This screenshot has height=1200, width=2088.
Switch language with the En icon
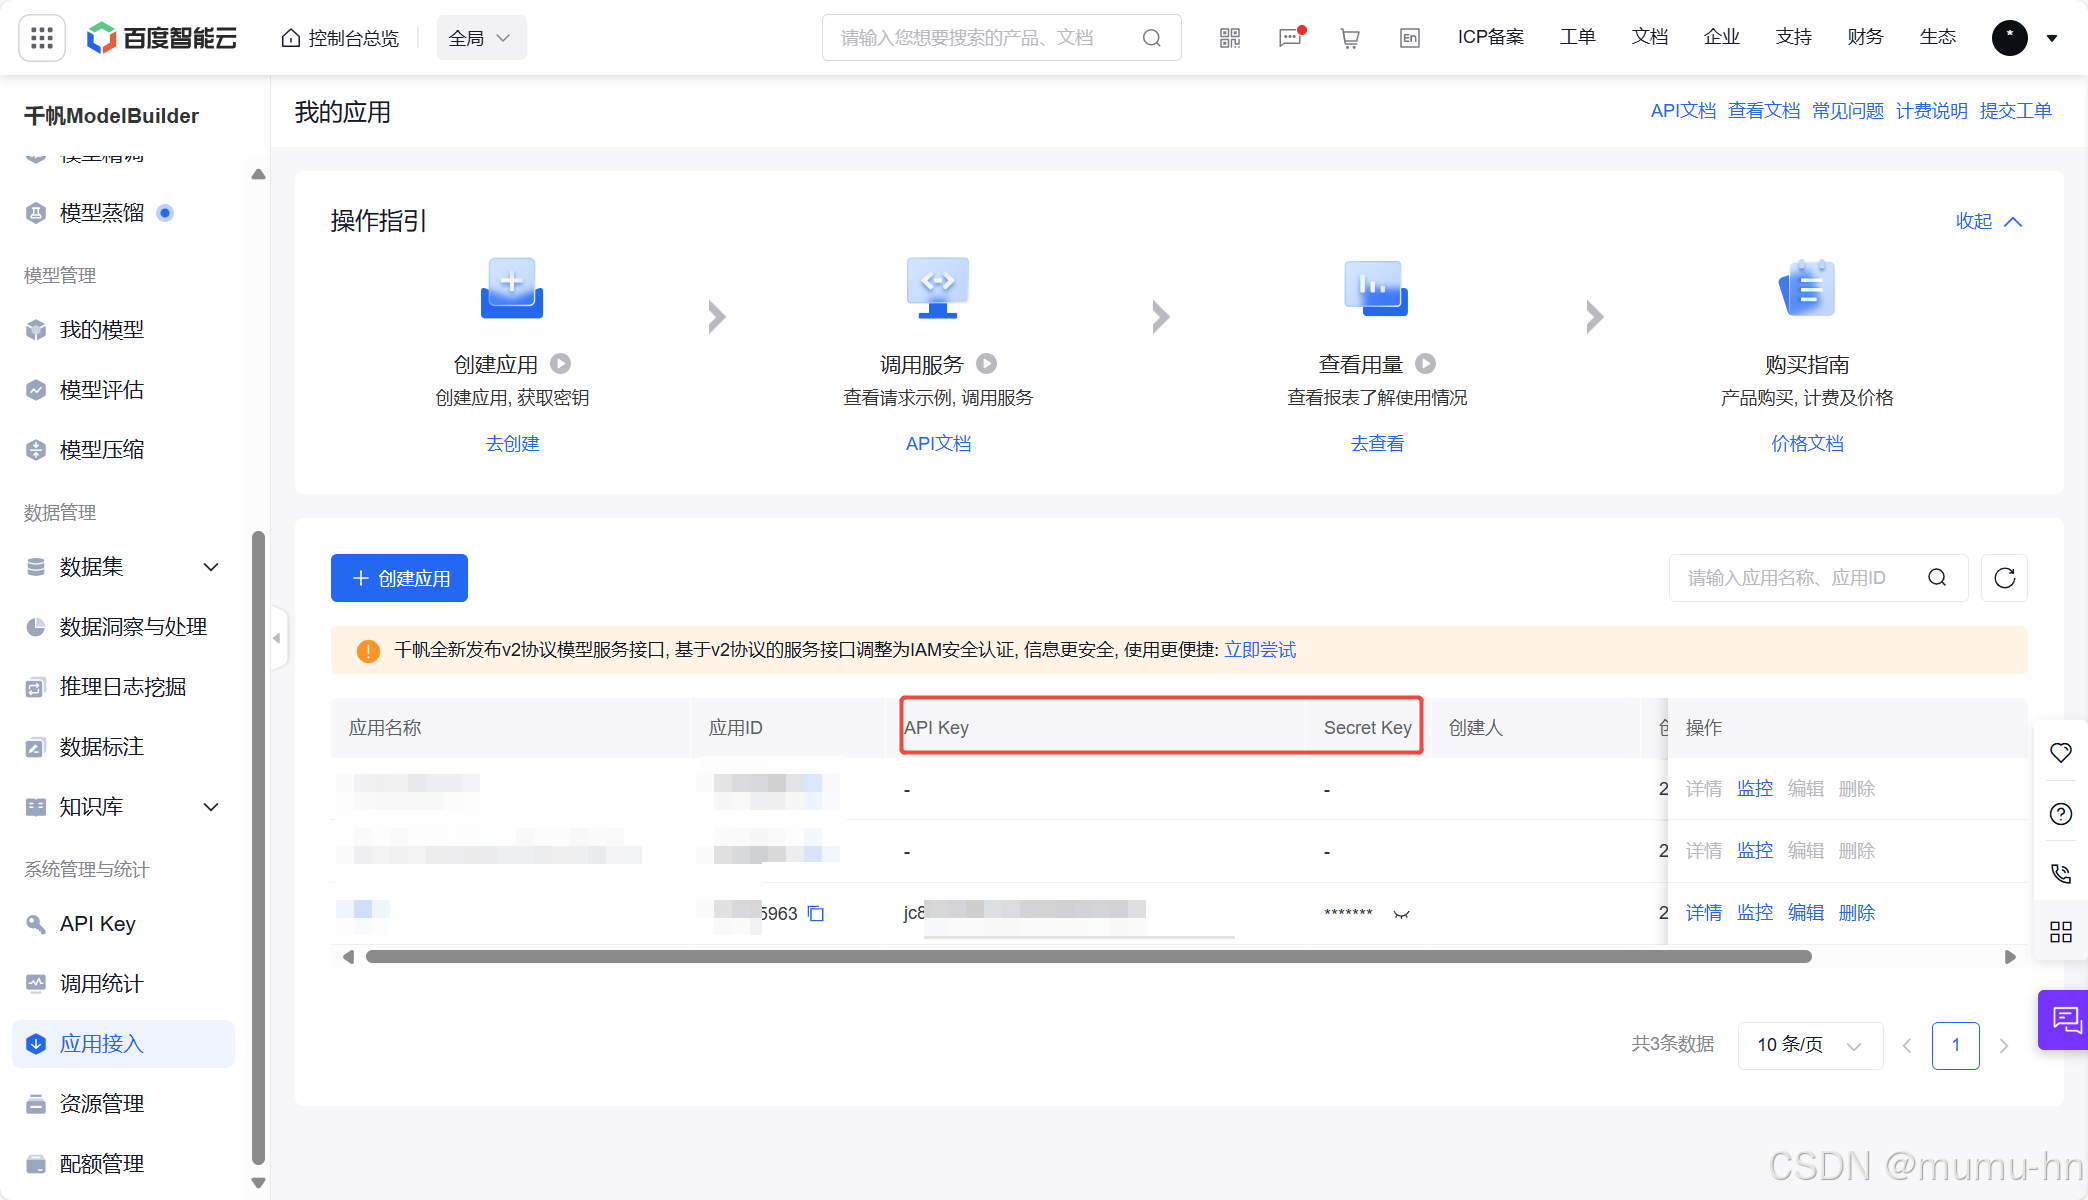pyautogui.click(x=1409, y=38)
